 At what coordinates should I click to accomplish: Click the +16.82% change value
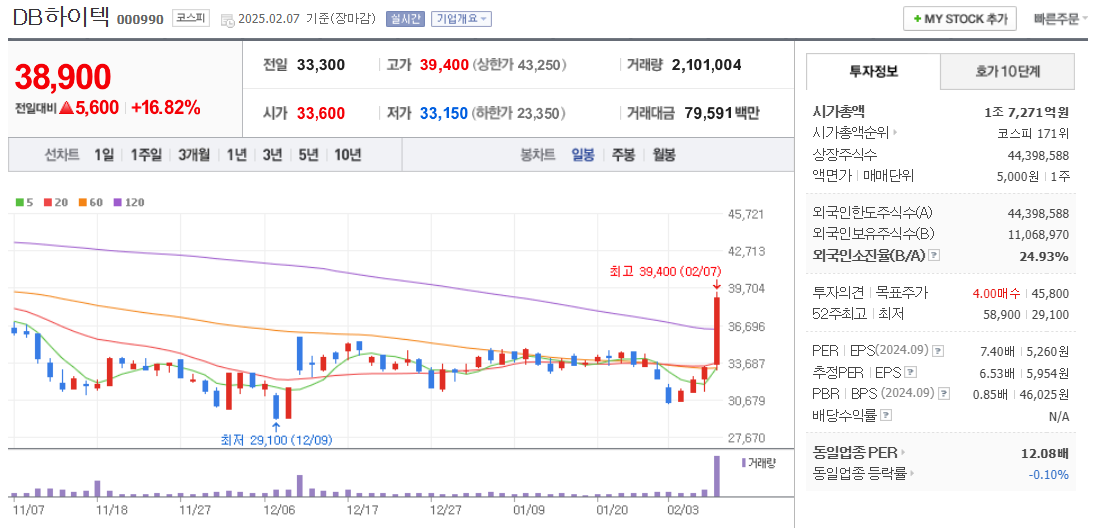166,108
